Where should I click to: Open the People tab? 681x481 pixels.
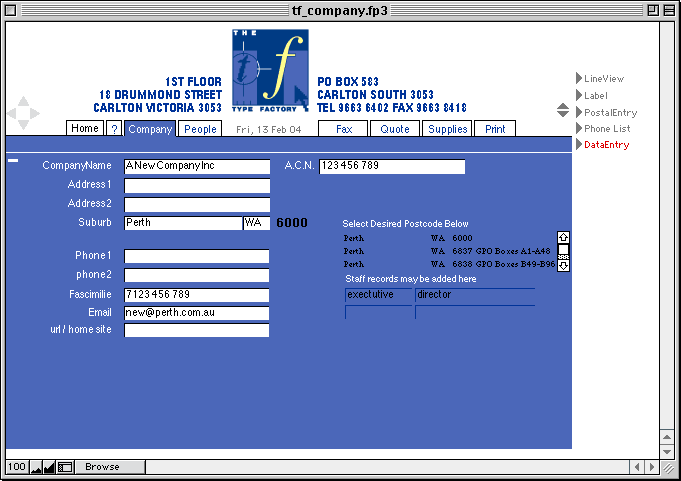(200, 129)
